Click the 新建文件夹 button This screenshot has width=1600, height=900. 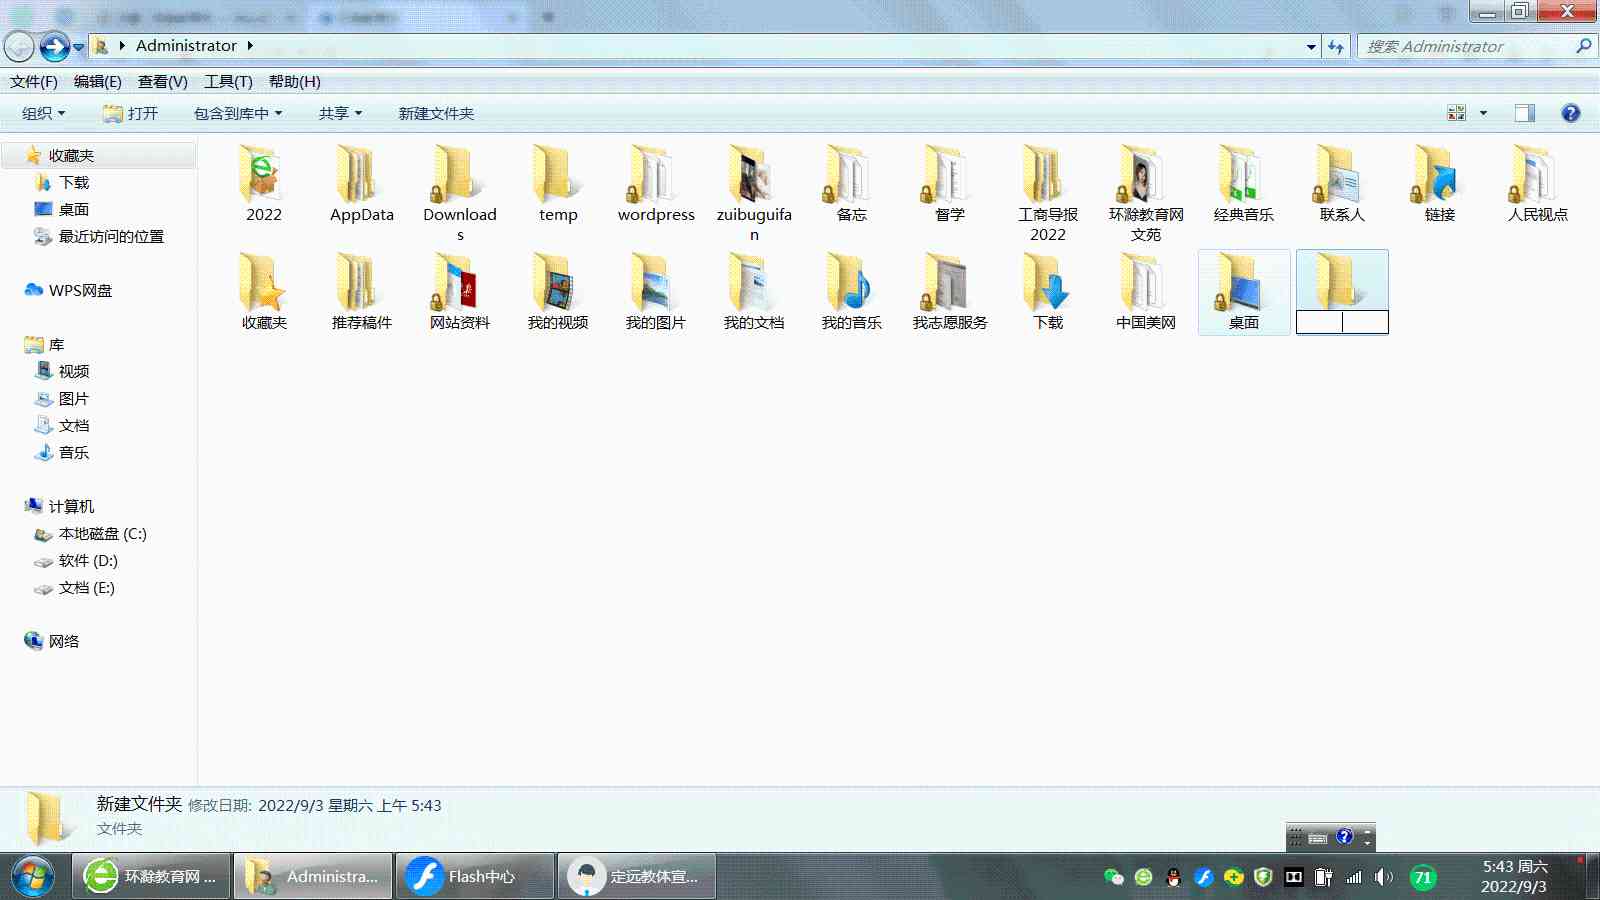pos(436,113)
